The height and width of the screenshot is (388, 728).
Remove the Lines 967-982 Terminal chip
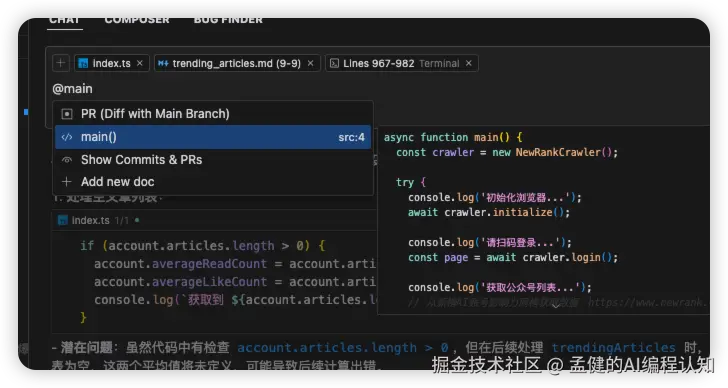[x=469, y=63]
